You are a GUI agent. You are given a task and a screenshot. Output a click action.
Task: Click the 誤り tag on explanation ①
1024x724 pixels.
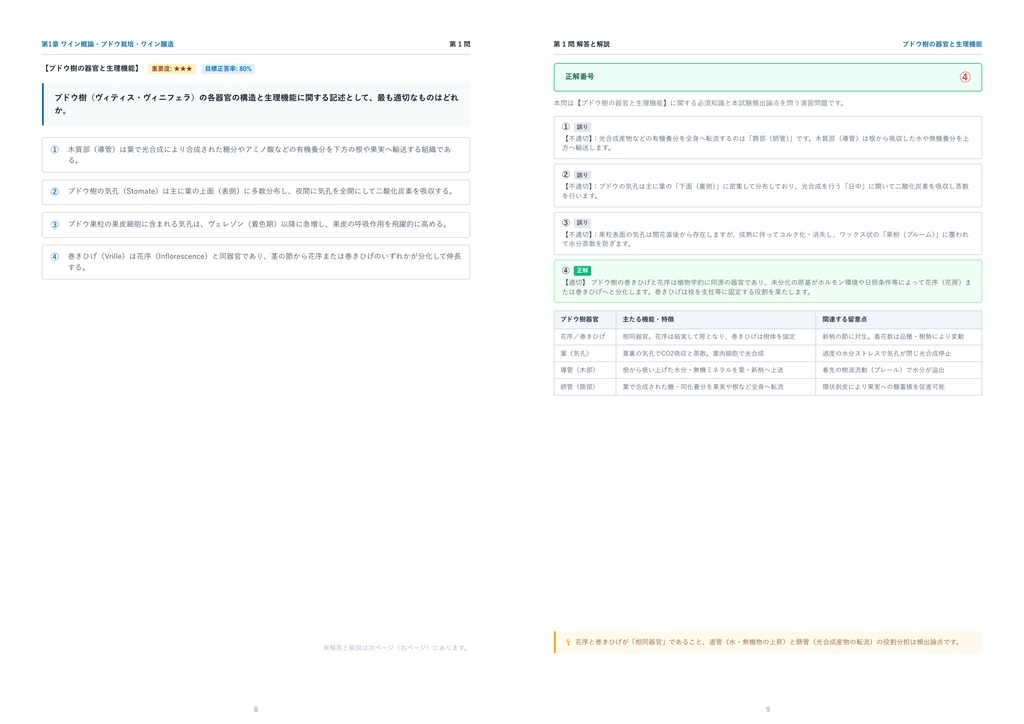click(582, 127)
